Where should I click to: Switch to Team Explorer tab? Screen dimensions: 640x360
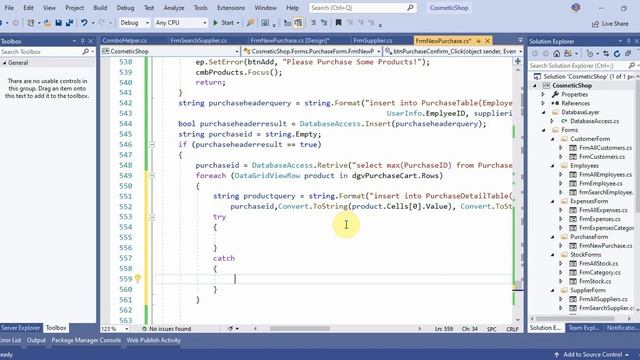click(584, 328)
